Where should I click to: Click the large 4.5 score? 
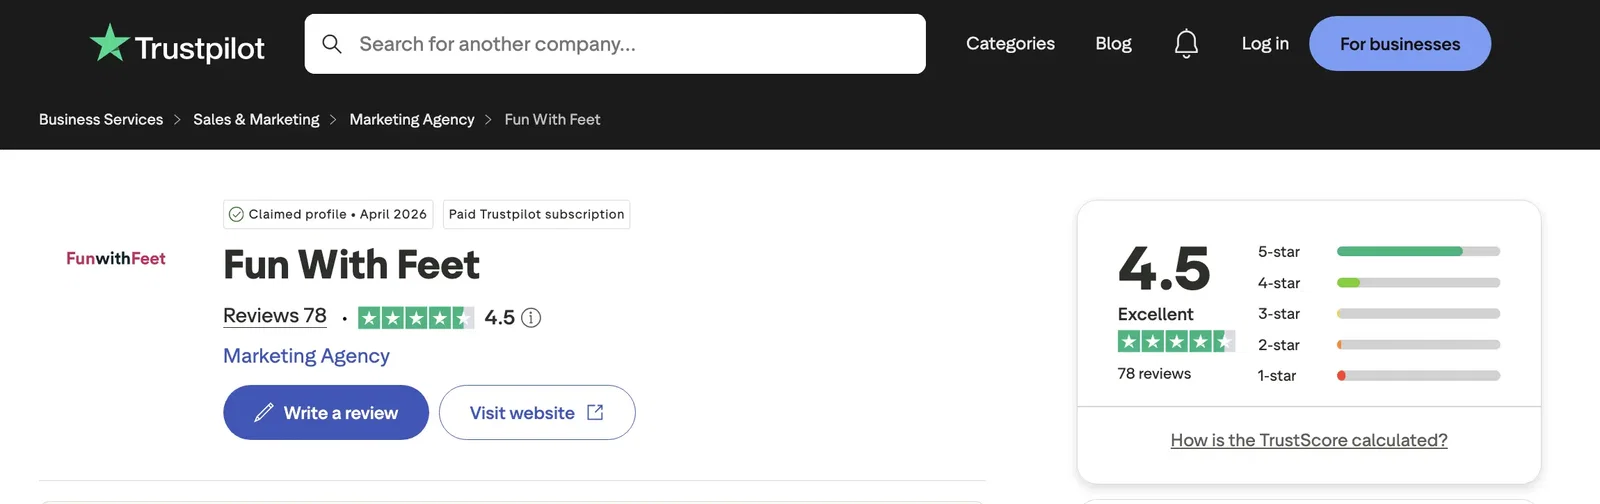point(1164,269)
